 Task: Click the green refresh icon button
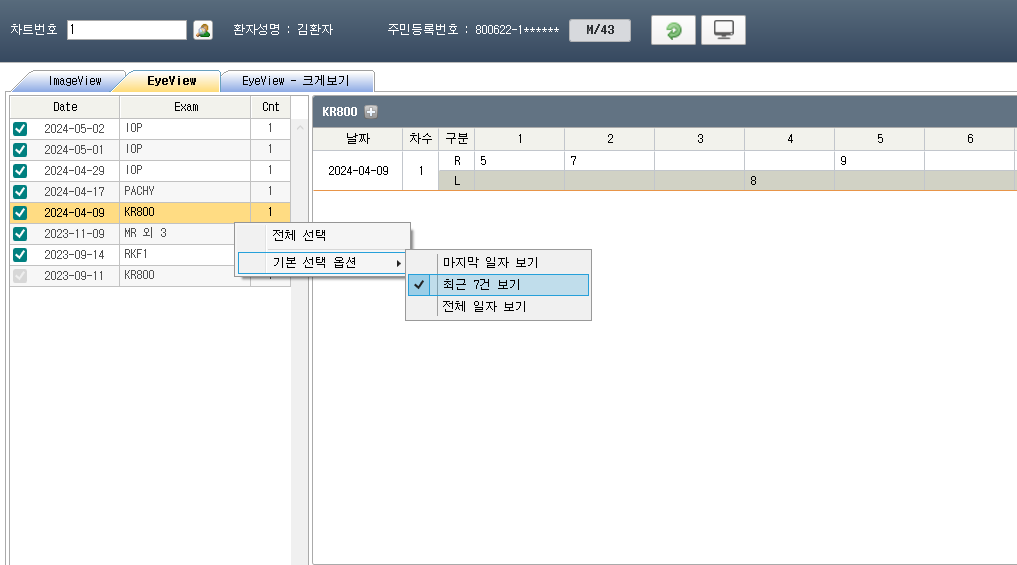673,30
